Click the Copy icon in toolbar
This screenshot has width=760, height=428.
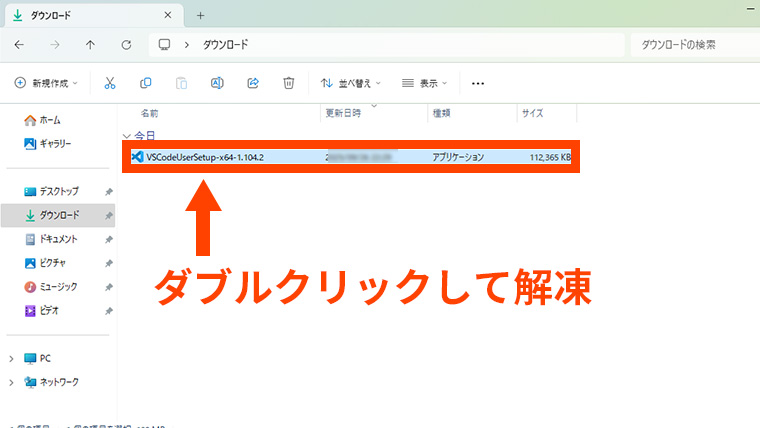pos(146,83)
